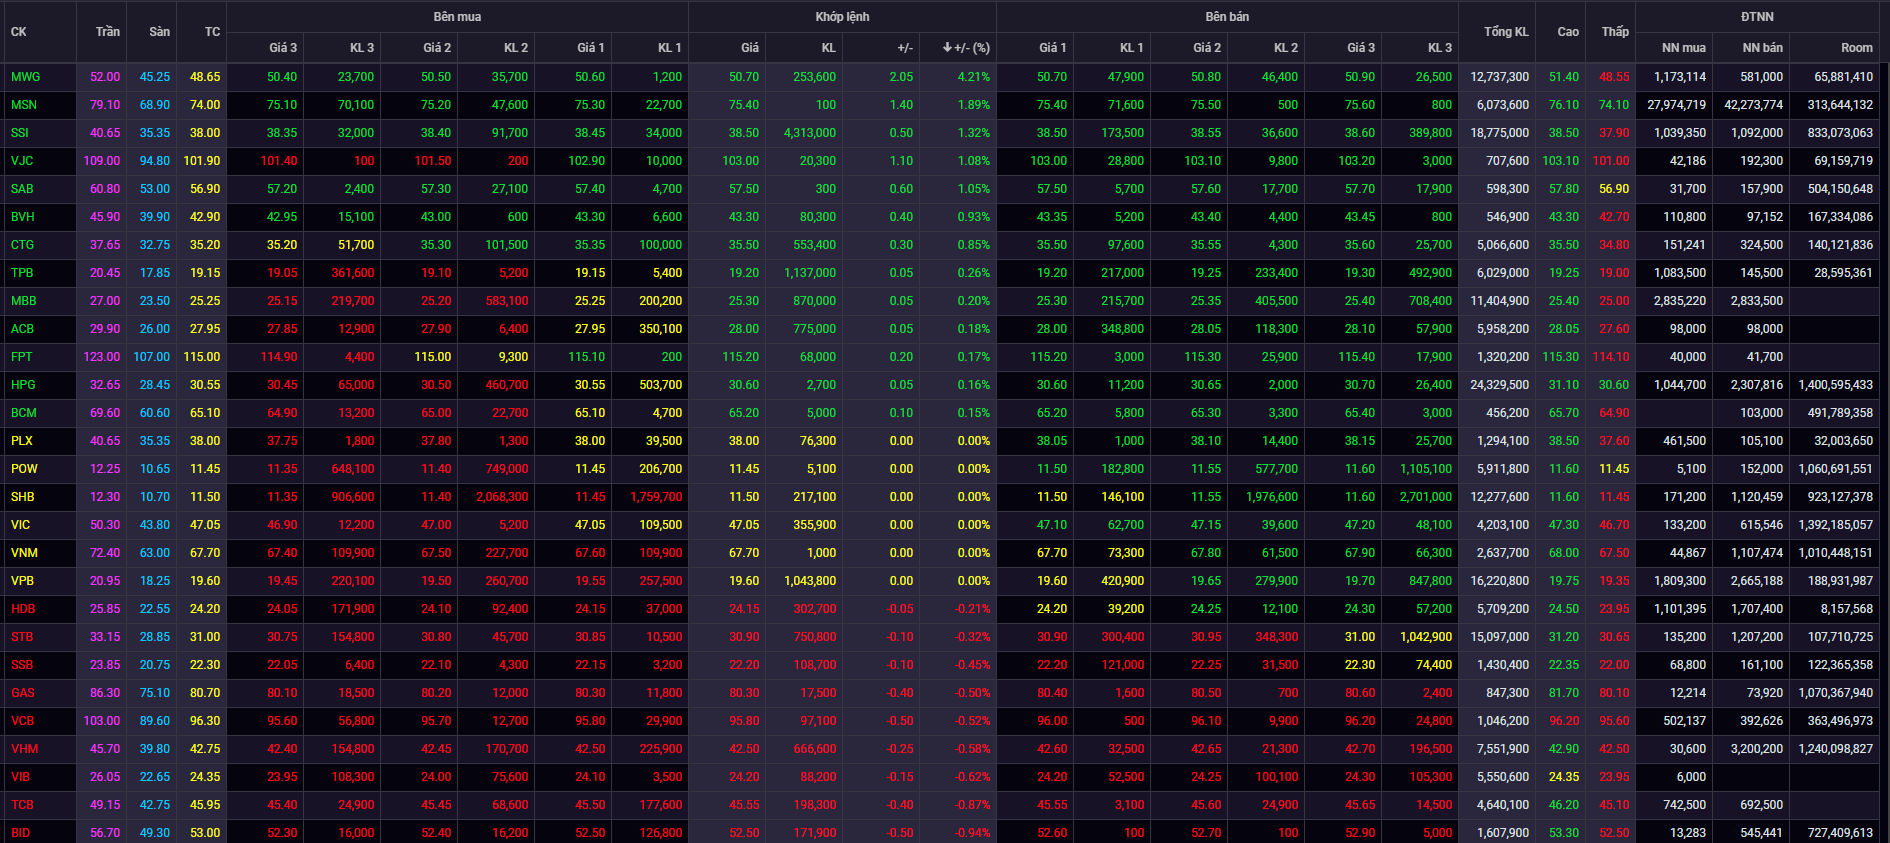Sort by the Sàn floor price header
1890x843 pixels.
(x=160, y=32)
